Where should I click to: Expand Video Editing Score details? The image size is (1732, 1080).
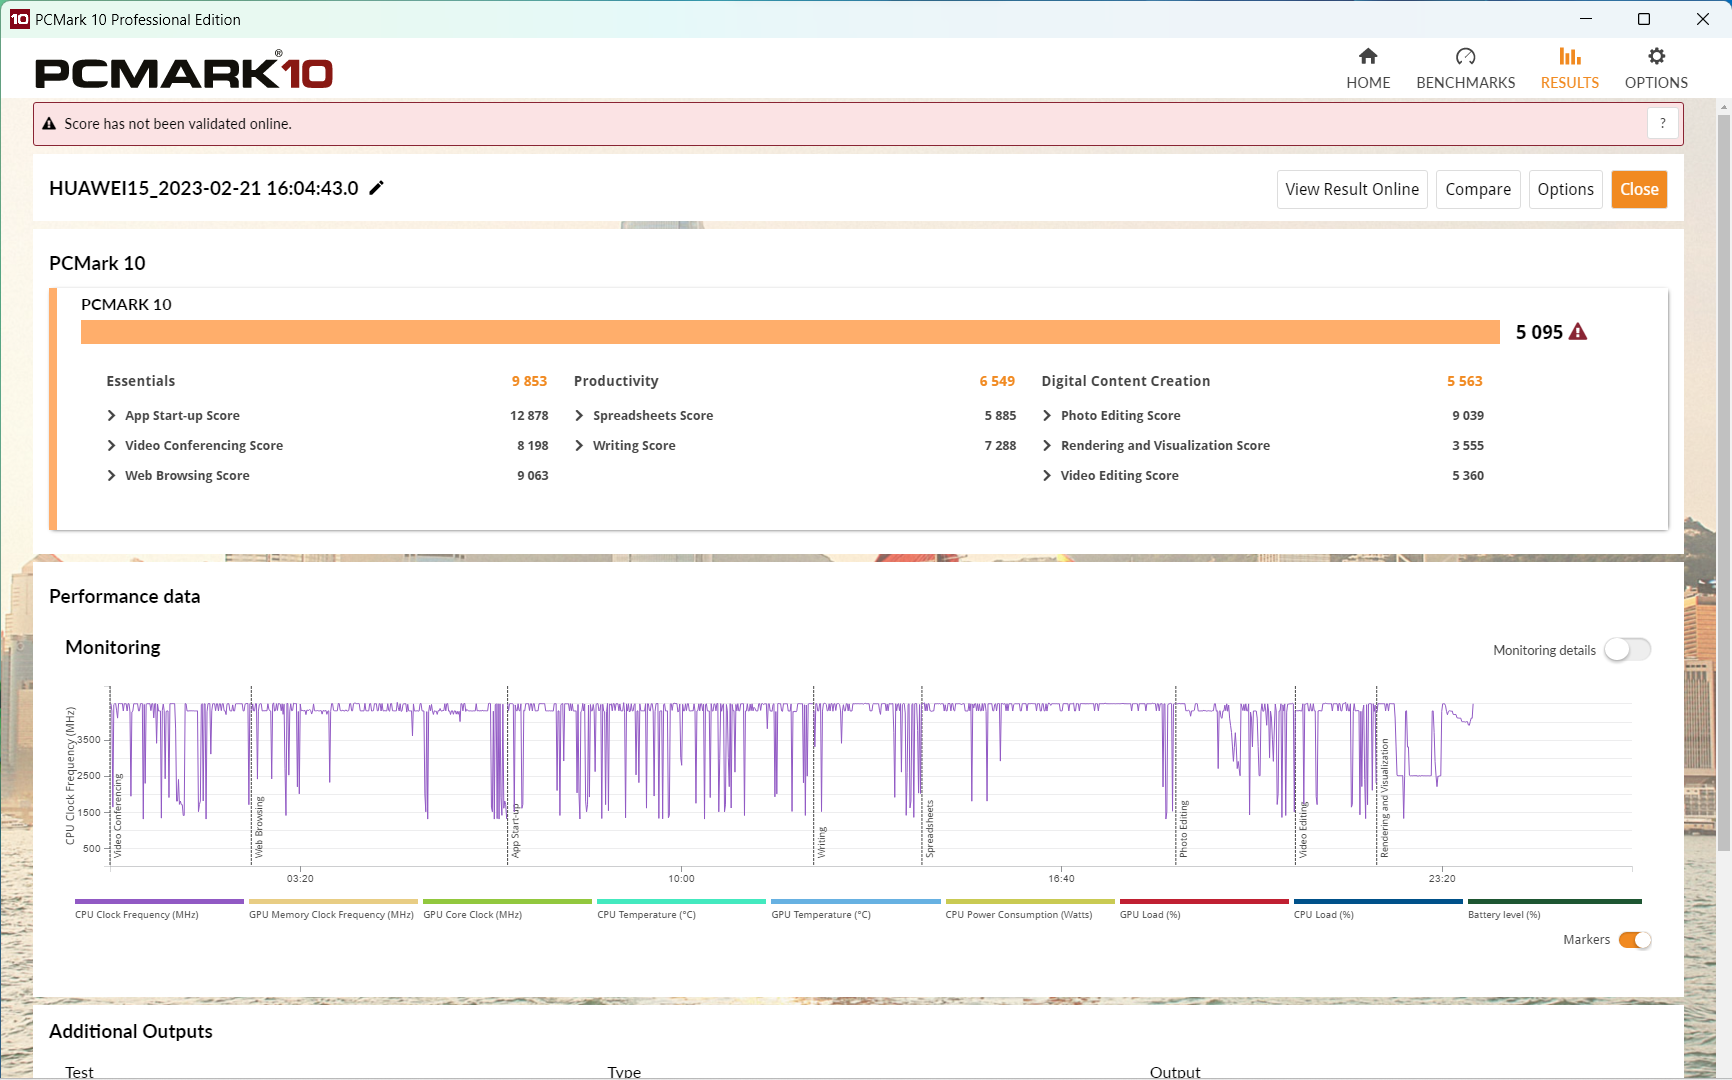pos(1047,476)
